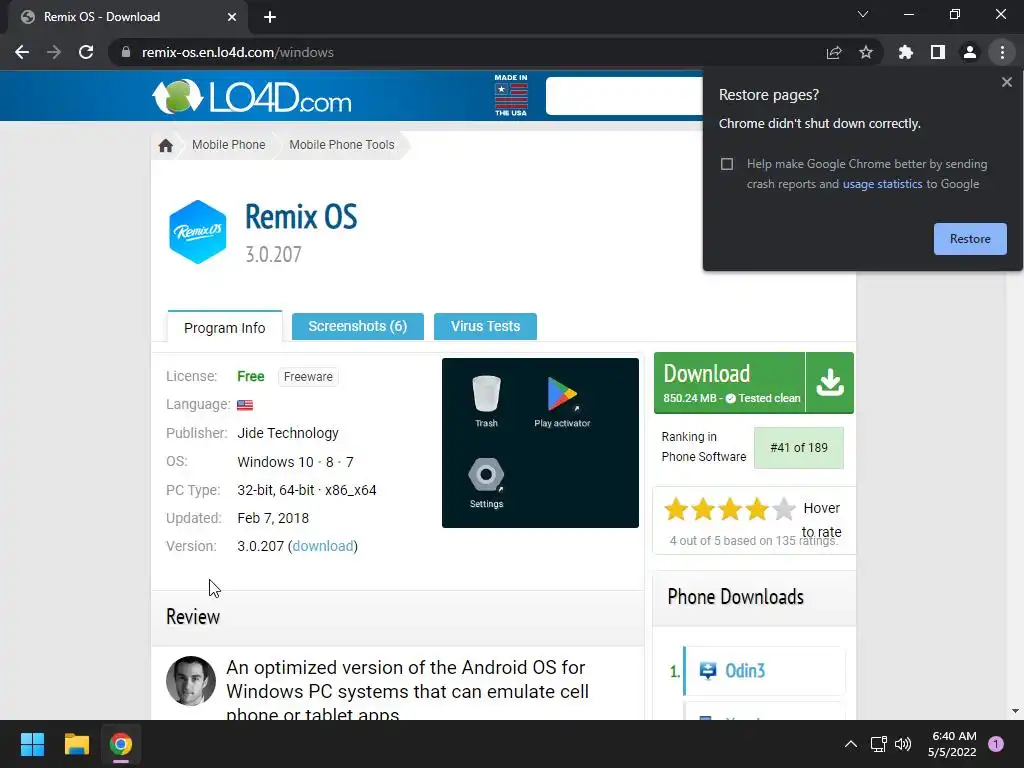Rate with the first gold star
The height and width of the screenshot is (768, 1024).
click(x=677, y=509)
